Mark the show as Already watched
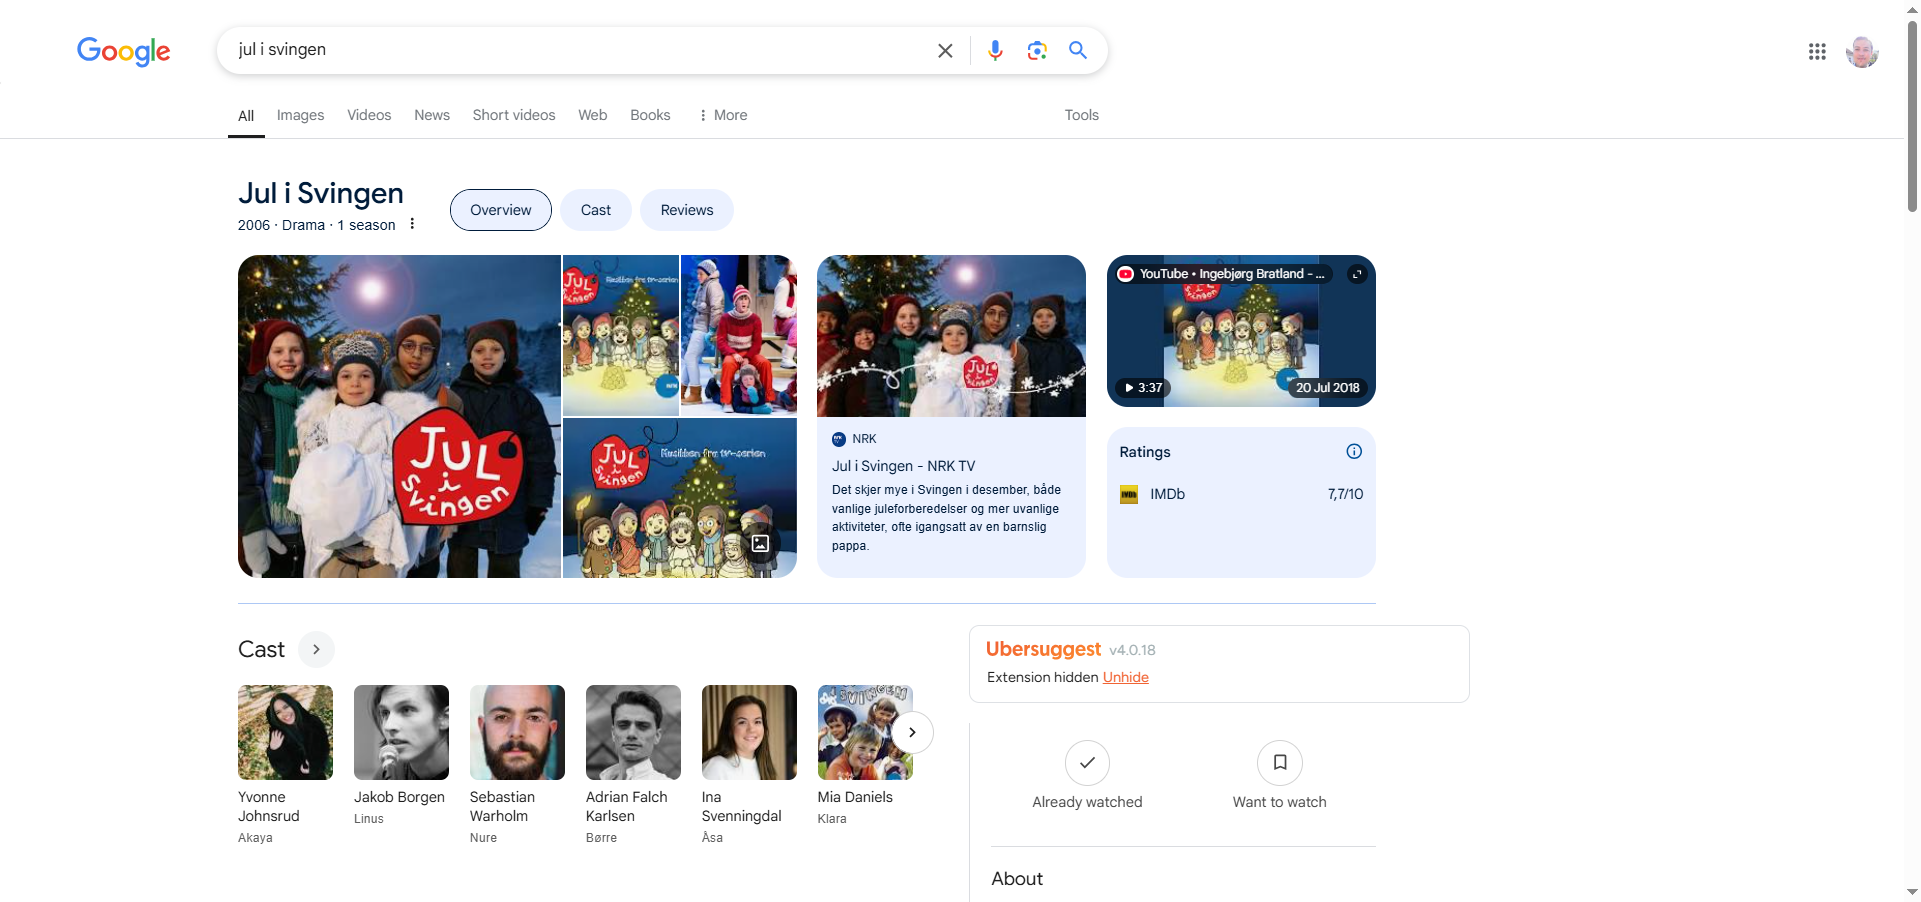This screenshot has height=902, width=1921. (1087, 763)
